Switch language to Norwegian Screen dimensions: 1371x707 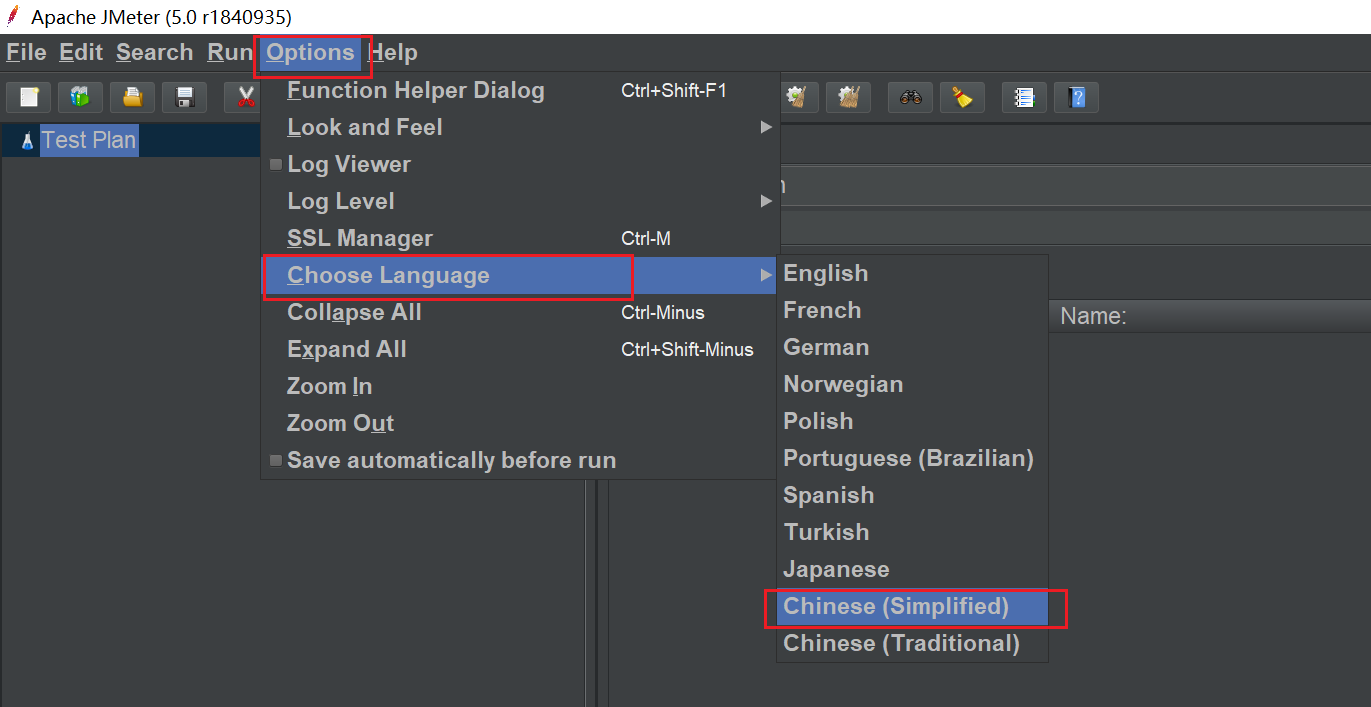[912, 384]
